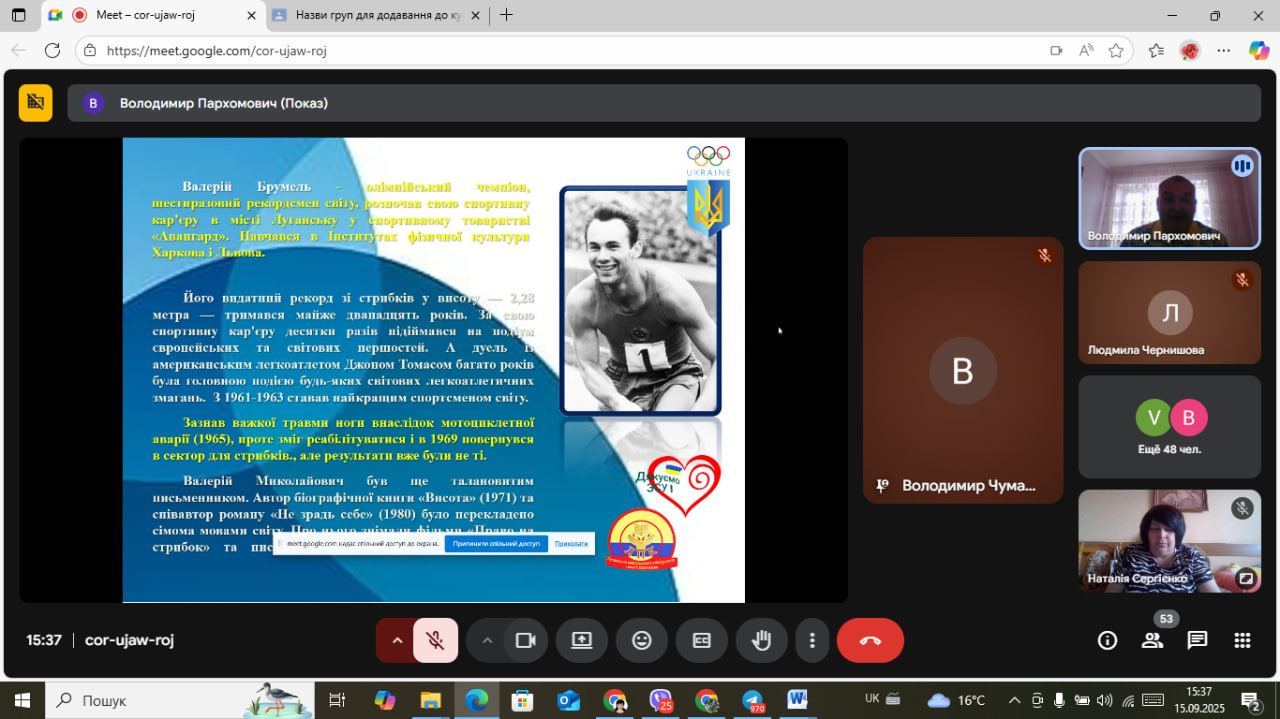Click the blue stop sharing button

[x=496, y=544]
